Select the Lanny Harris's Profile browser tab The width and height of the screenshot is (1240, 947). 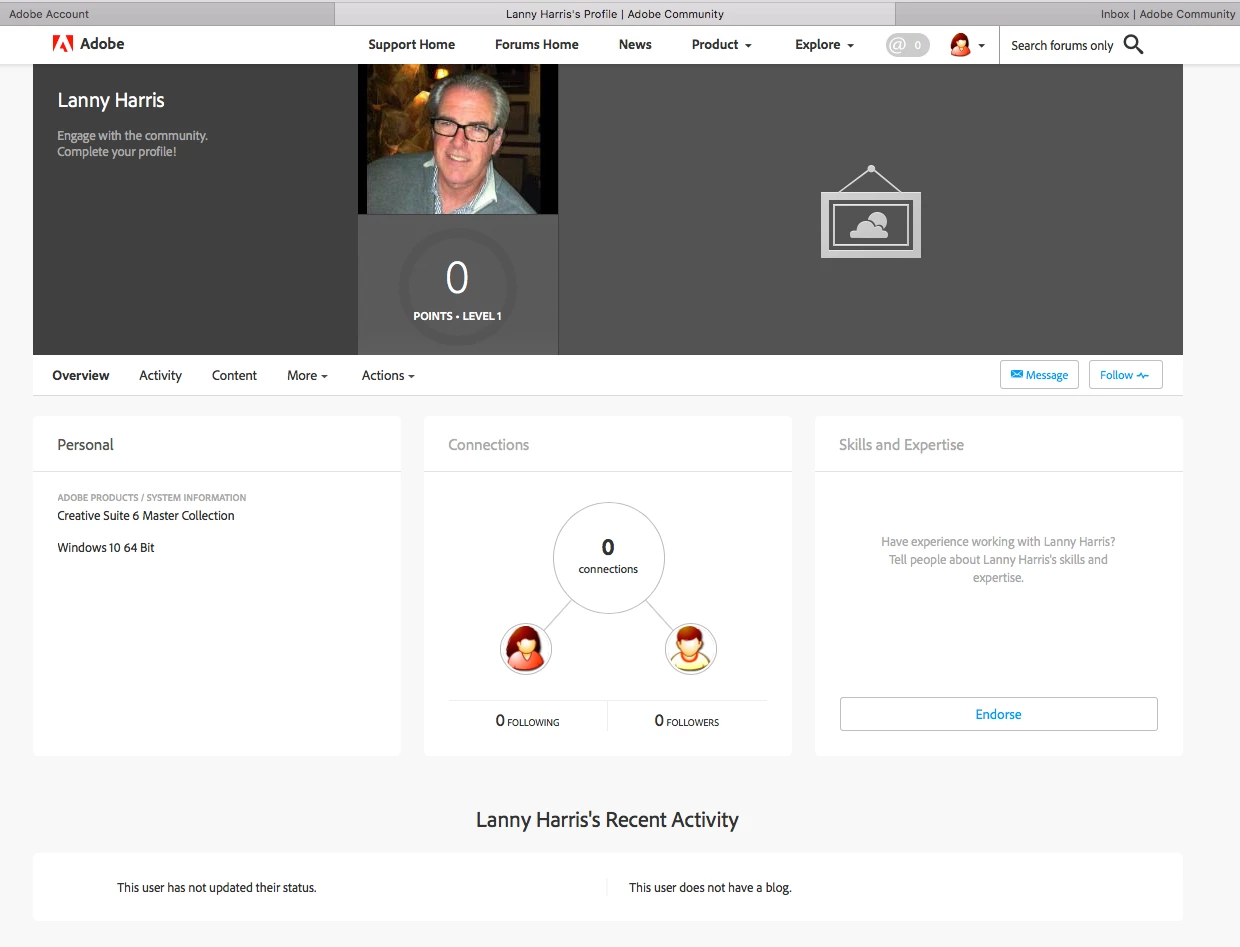click(615, 14)
